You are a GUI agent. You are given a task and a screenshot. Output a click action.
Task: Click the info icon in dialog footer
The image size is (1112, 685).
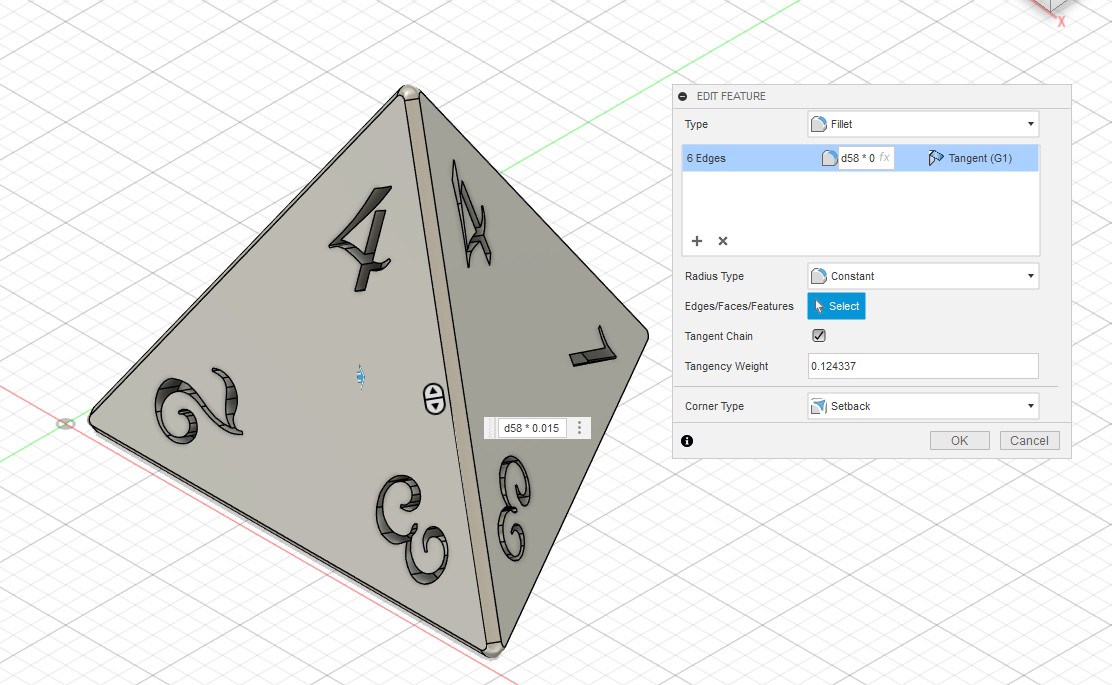(x=687, y=441)
